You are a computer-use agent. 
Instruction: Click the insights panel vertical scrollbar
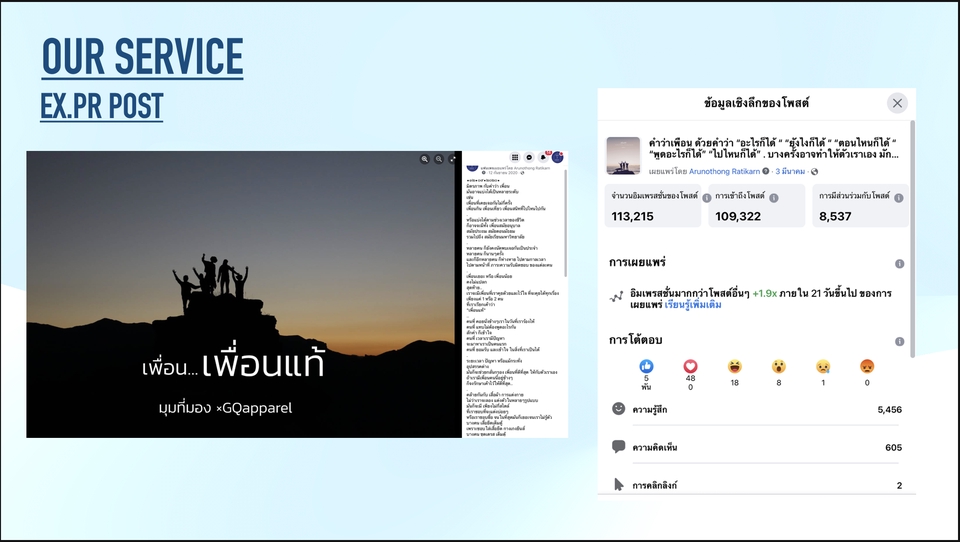[x=912, y=239]
